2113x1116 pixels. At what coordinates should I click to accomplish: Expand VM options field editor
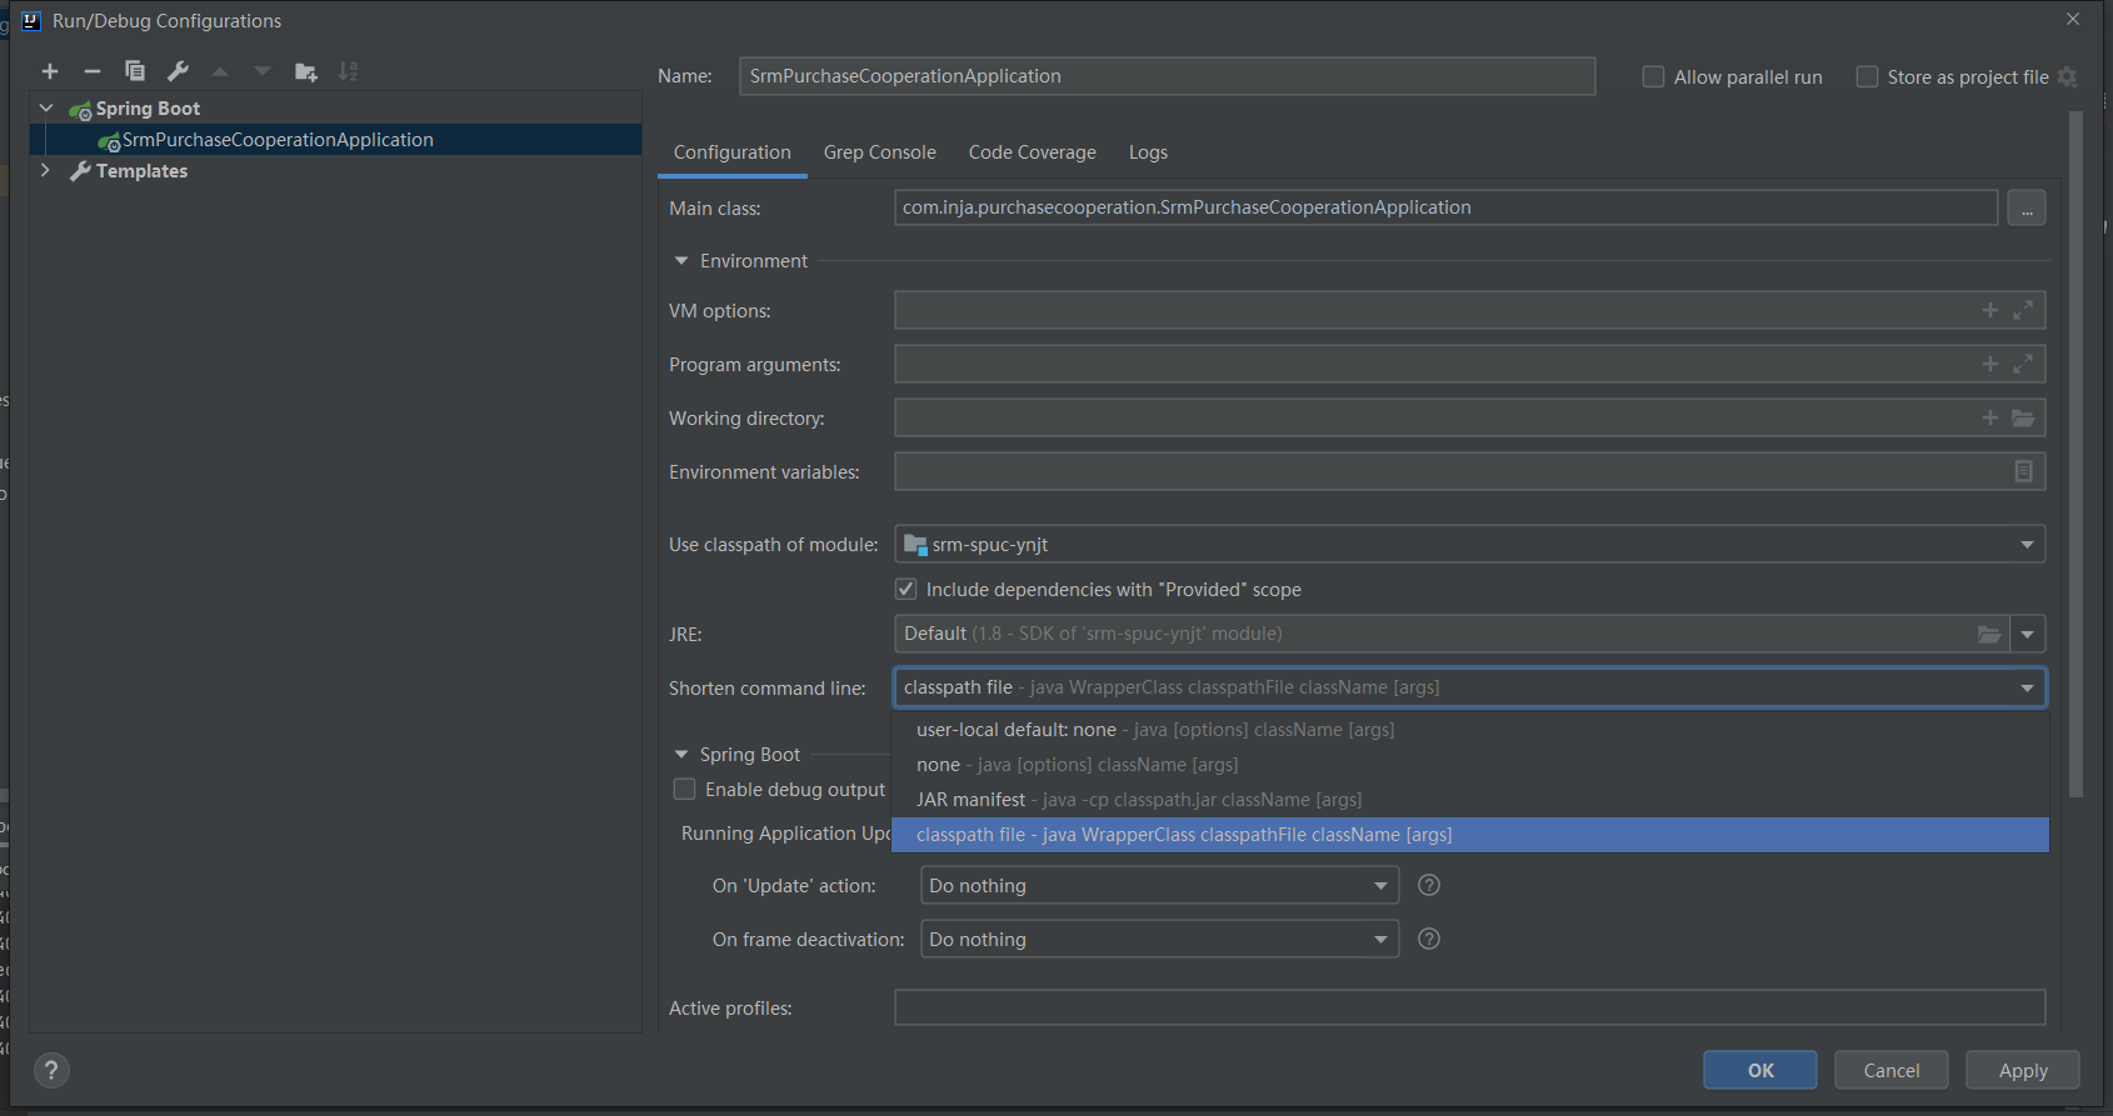pos(2023,311)
